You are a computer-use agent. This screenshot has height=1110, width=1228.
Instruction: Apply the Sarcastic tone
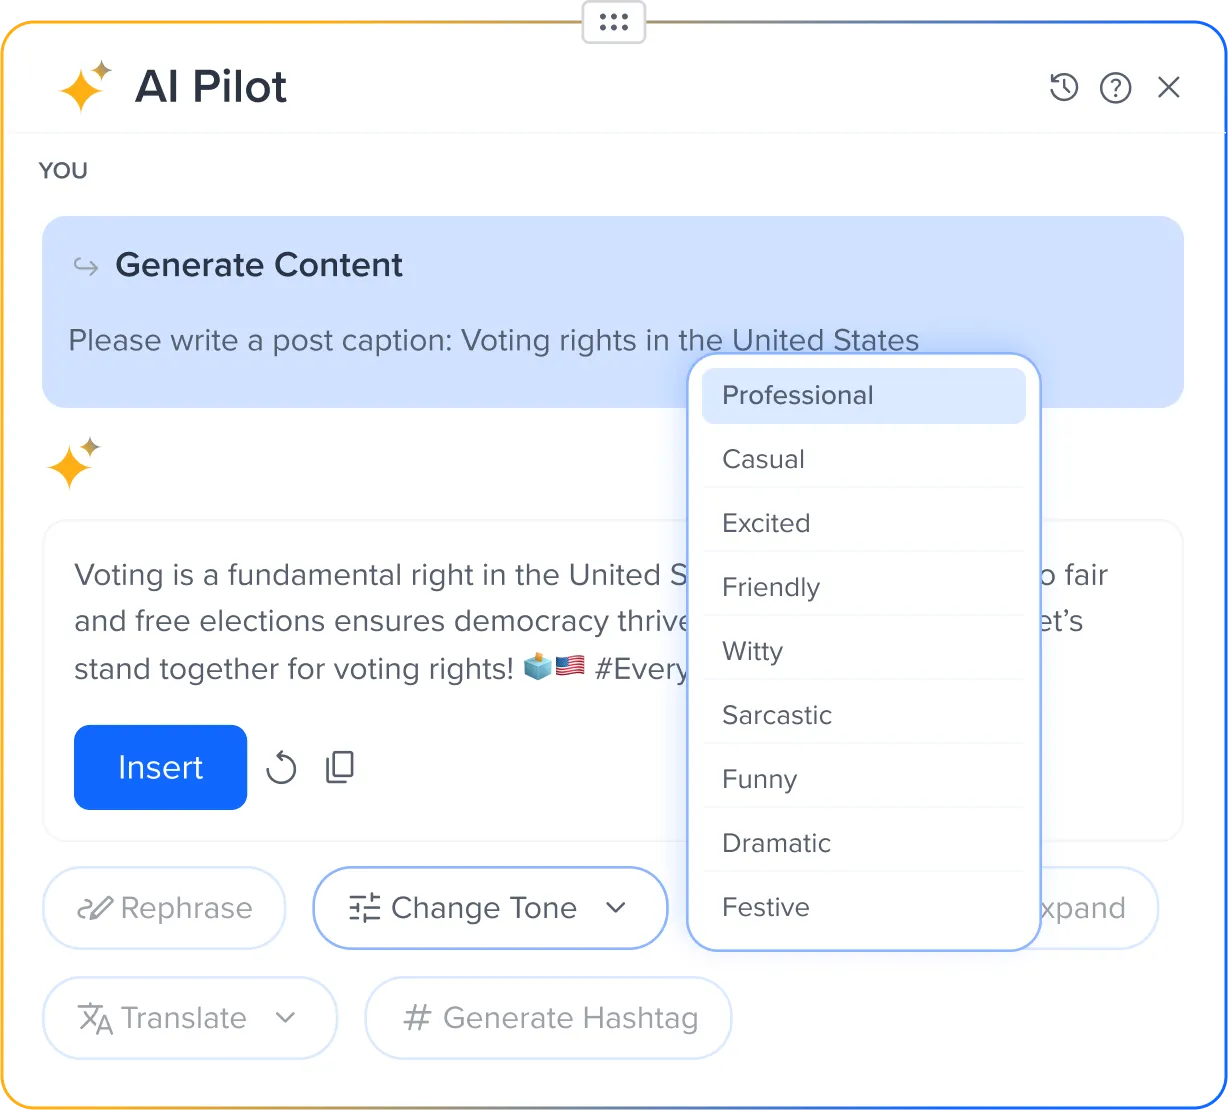coord(863,716)
